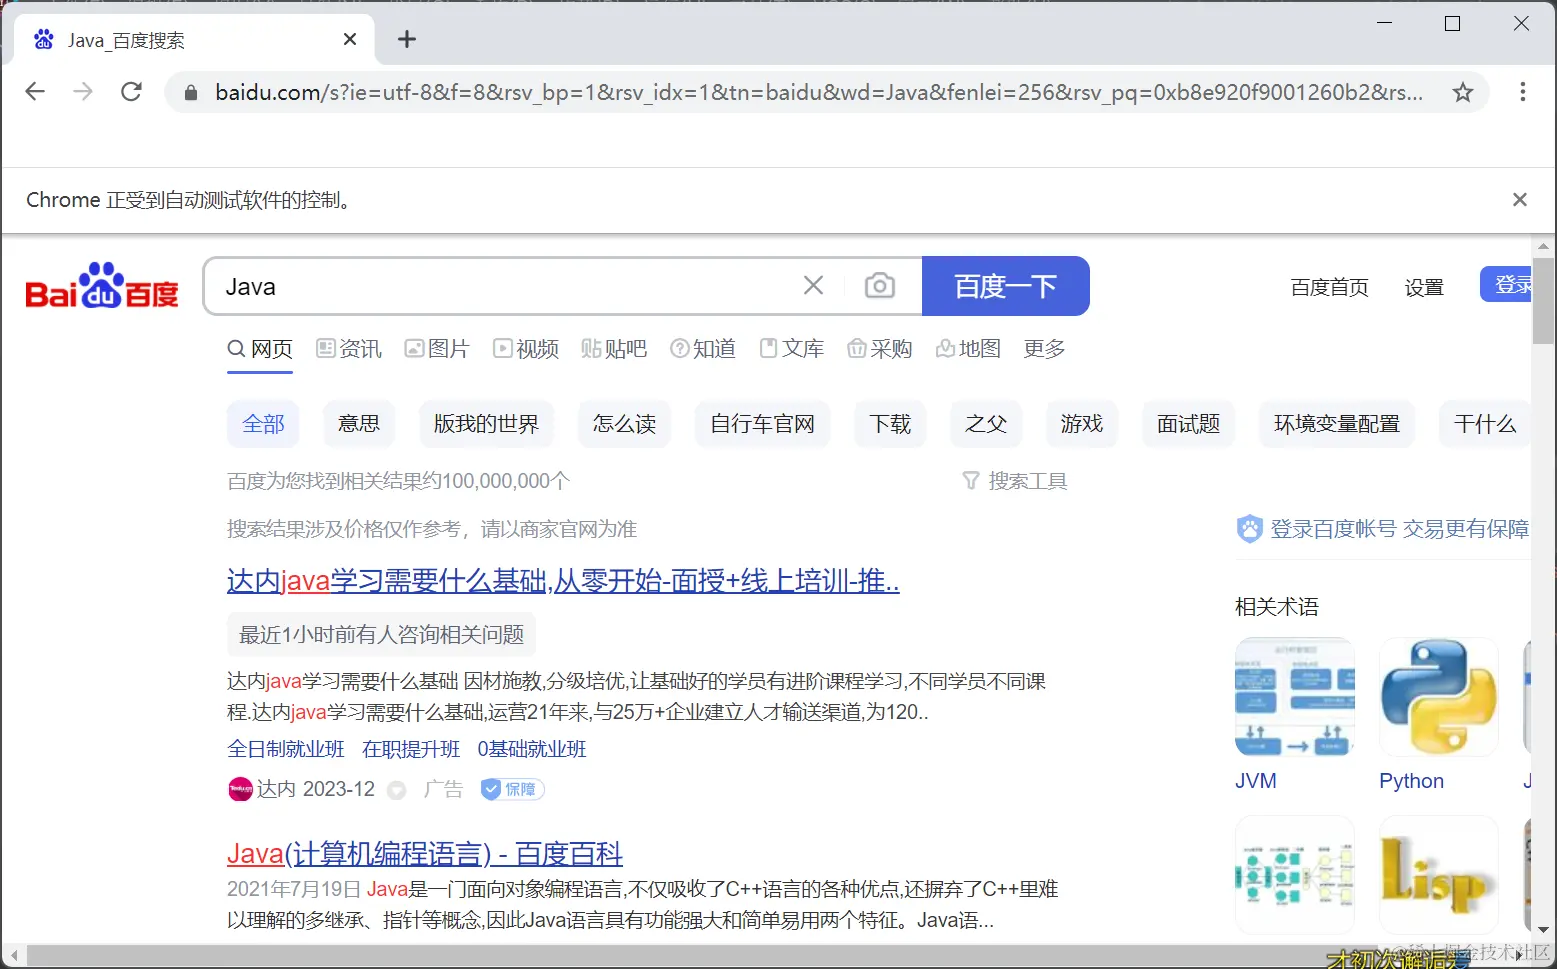The width and height of the screenshot is (1557, 969).
Task: Switch to 采购 search tab
Action: point(880,349)
